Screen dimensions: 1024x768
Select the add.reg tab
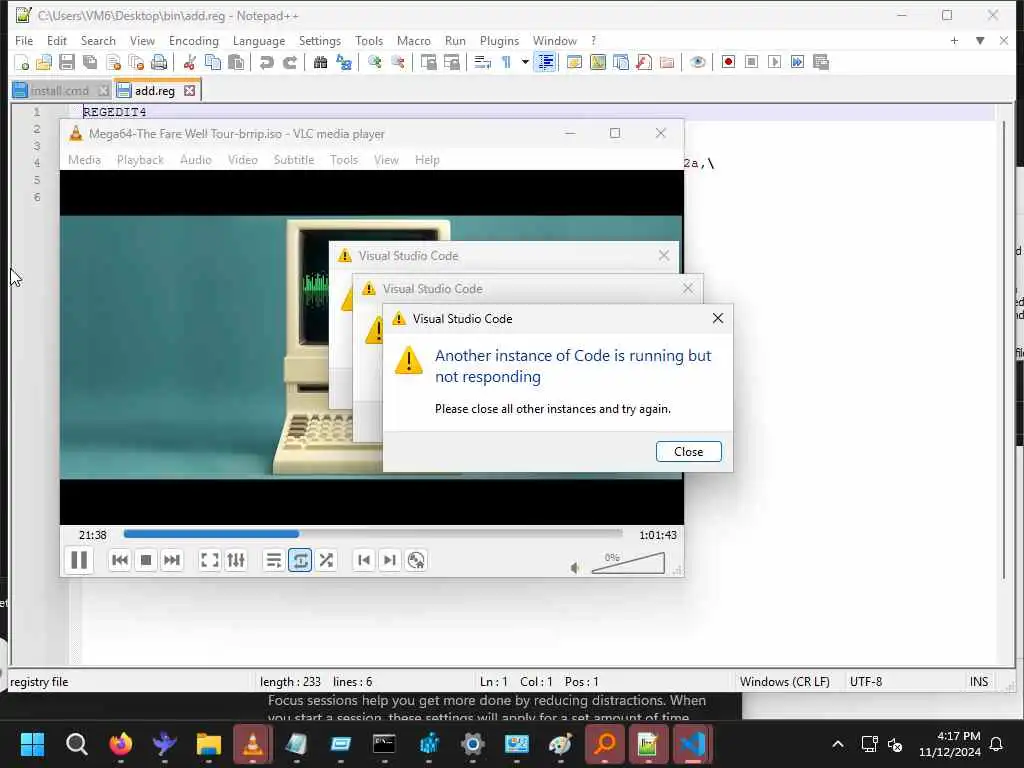(155, 91)
